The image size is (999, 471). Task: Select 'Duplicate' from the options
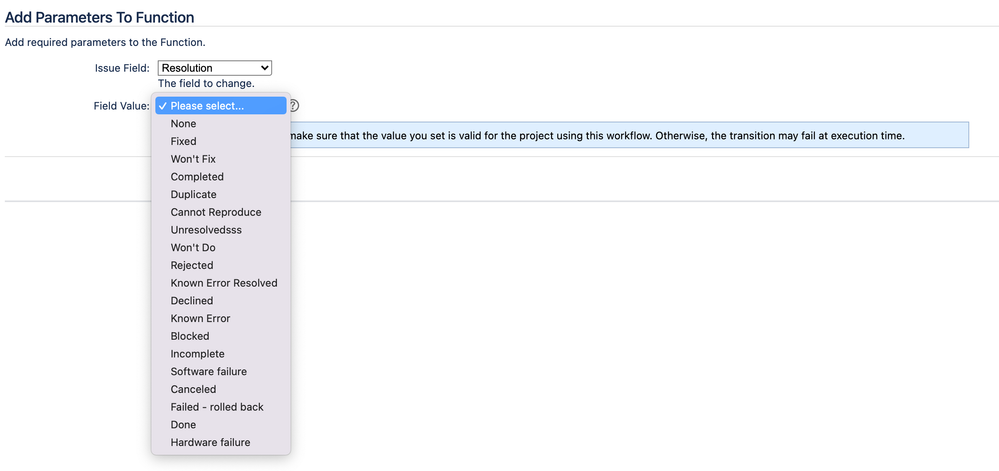point(220,194)
